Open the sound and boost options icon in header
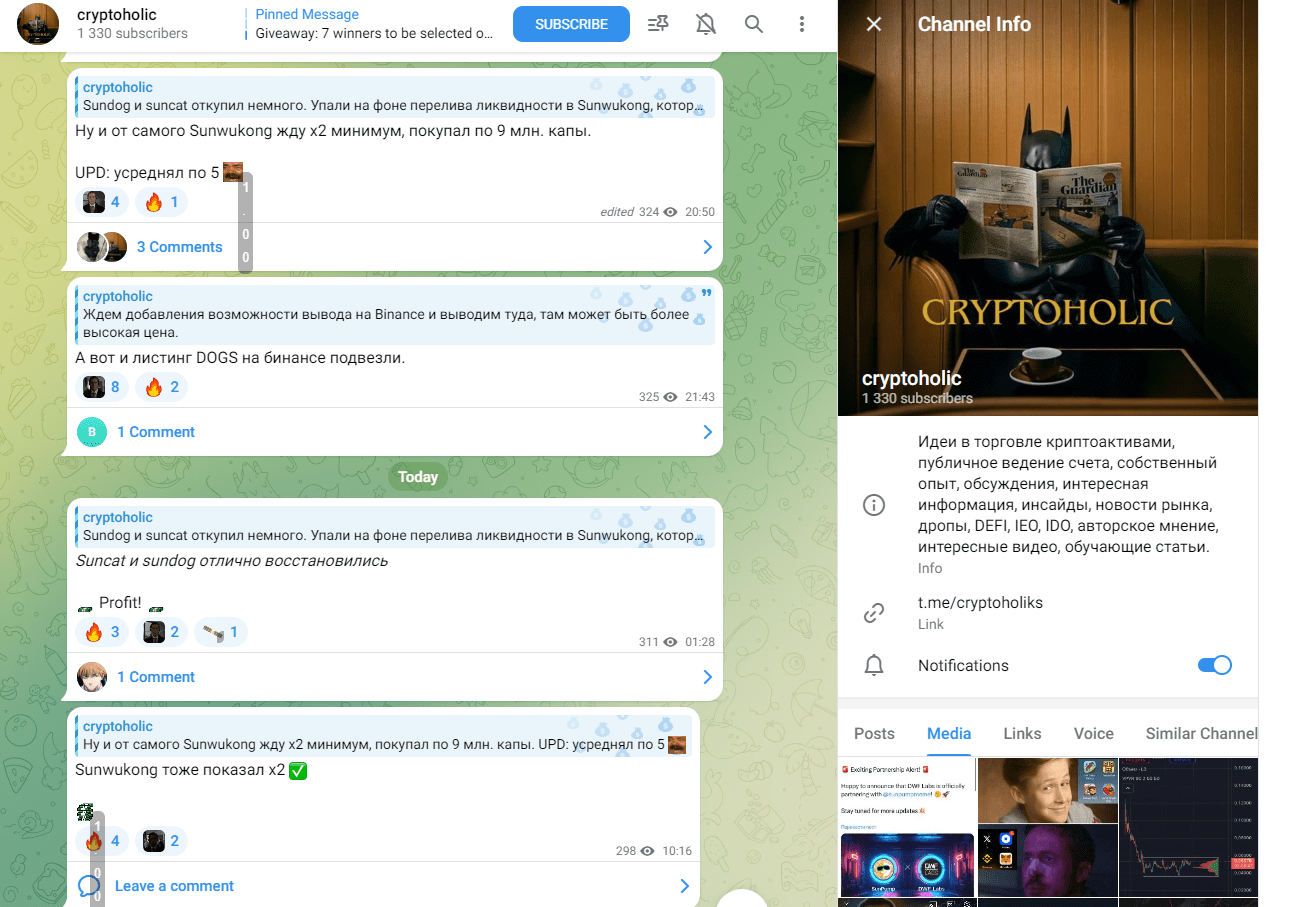Screen dimensions: 1305x907 pyautogui.click(x=658, y=24)
